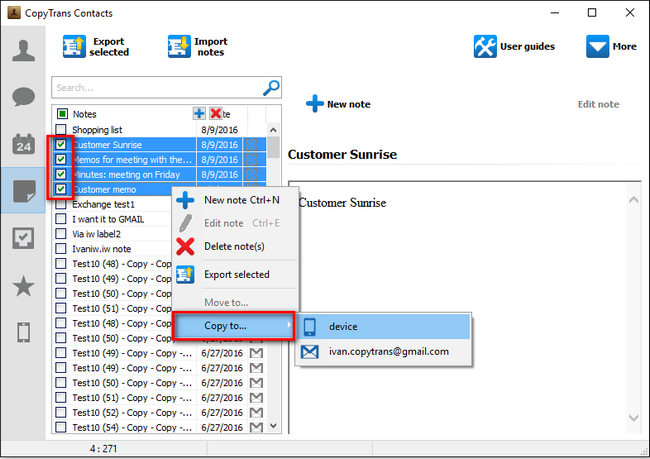Open the Notes sidebar section
The height and width of the screenshot is (459, 650).
[23, 191]
